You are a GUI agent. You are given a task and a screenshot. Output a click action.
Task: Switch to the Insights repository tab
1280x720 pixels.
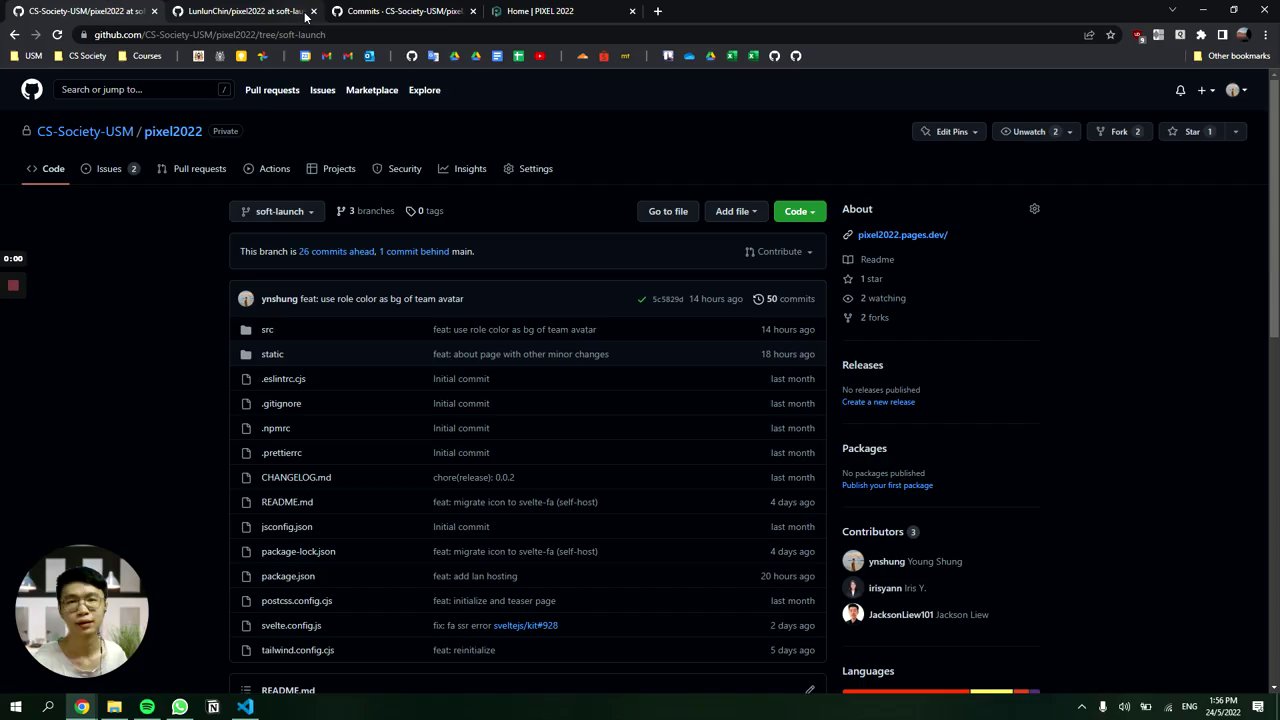pyautogui.click(x=462, y=169)
